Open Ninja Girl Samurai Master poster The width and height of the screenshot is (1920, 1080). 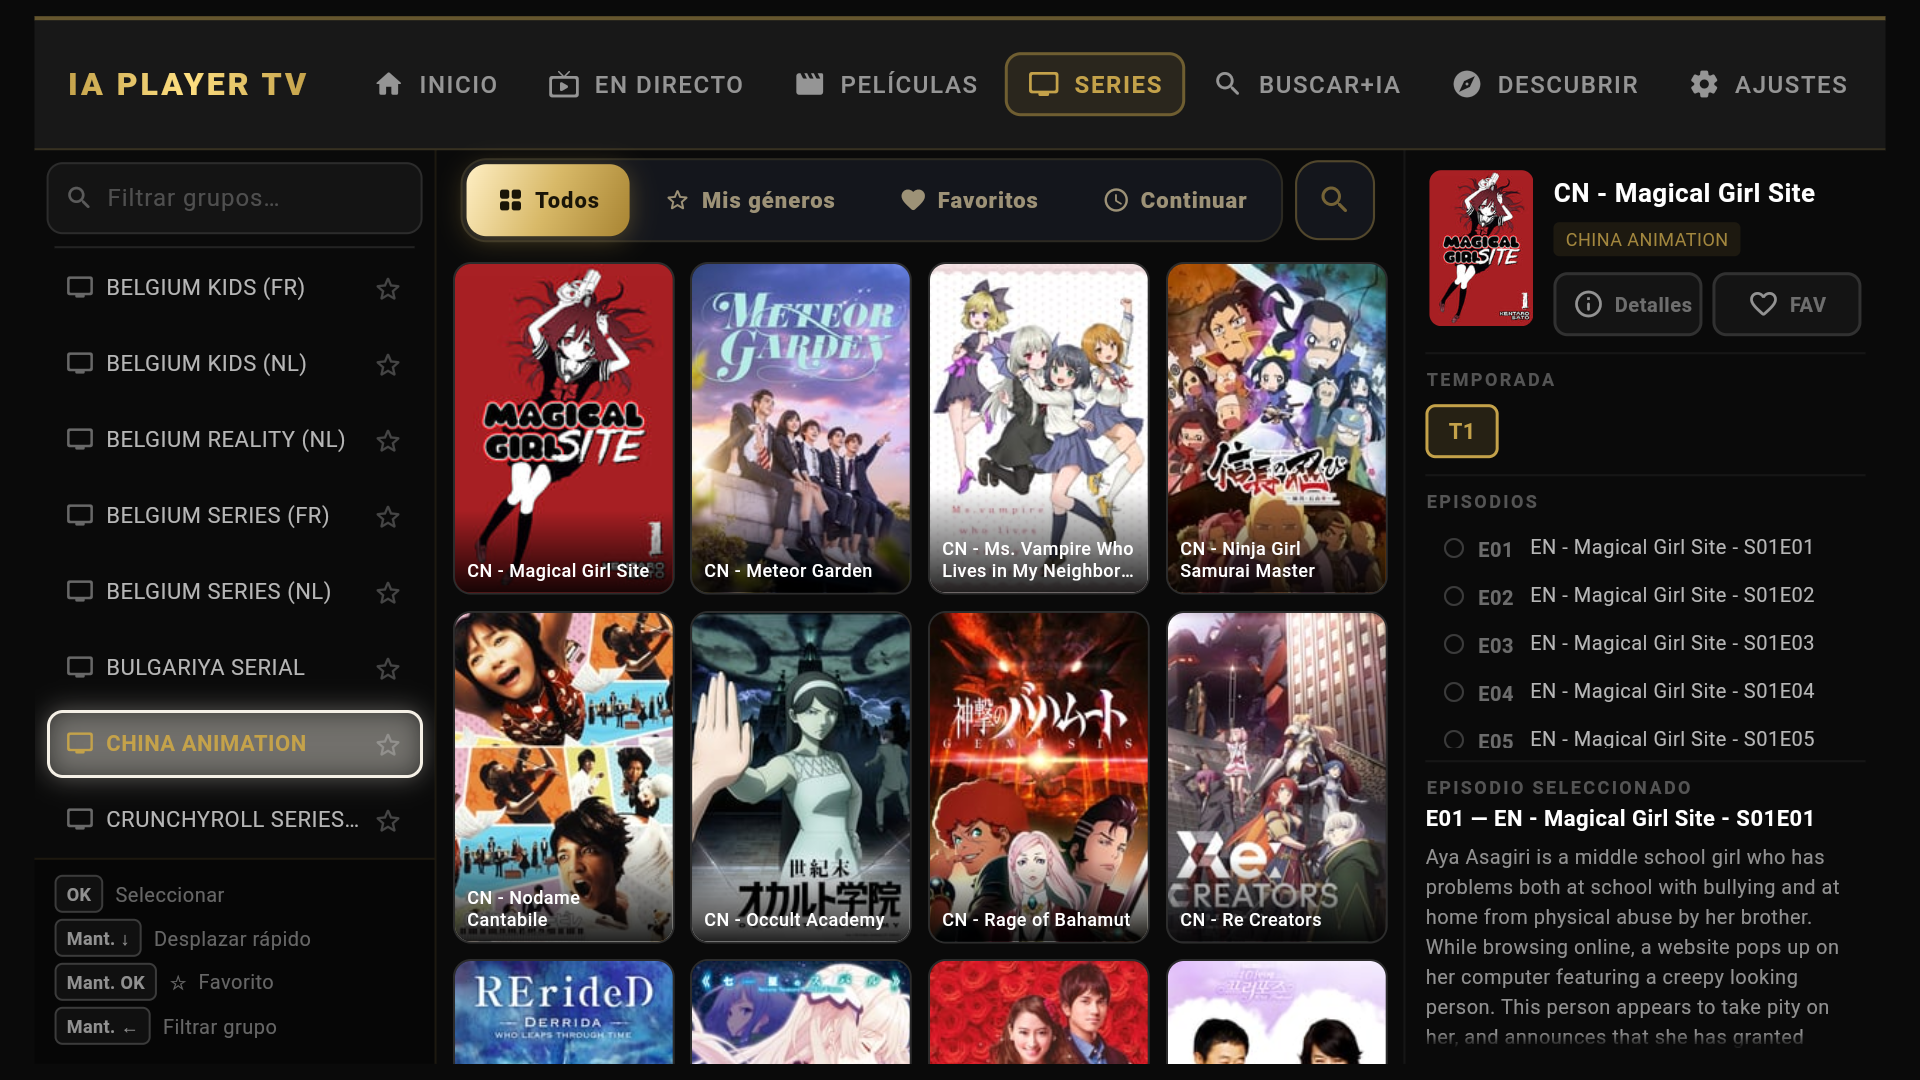pos(1277,428)
